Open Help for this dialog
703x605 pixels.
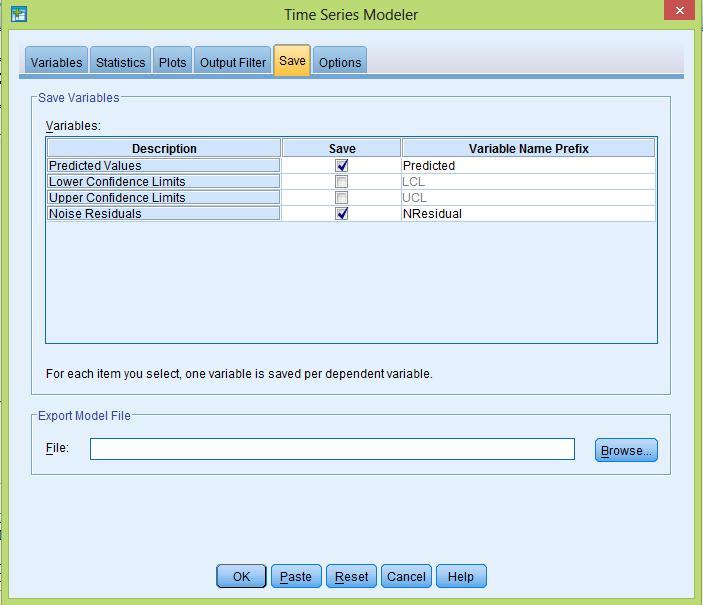(461, 576)
